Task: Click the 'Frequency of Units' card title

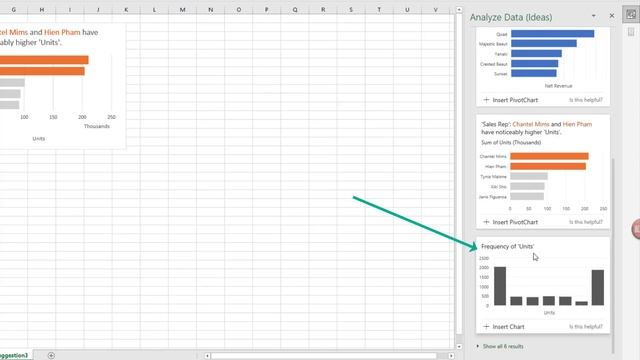Action: pyautogui.click(x=507, y=247)
